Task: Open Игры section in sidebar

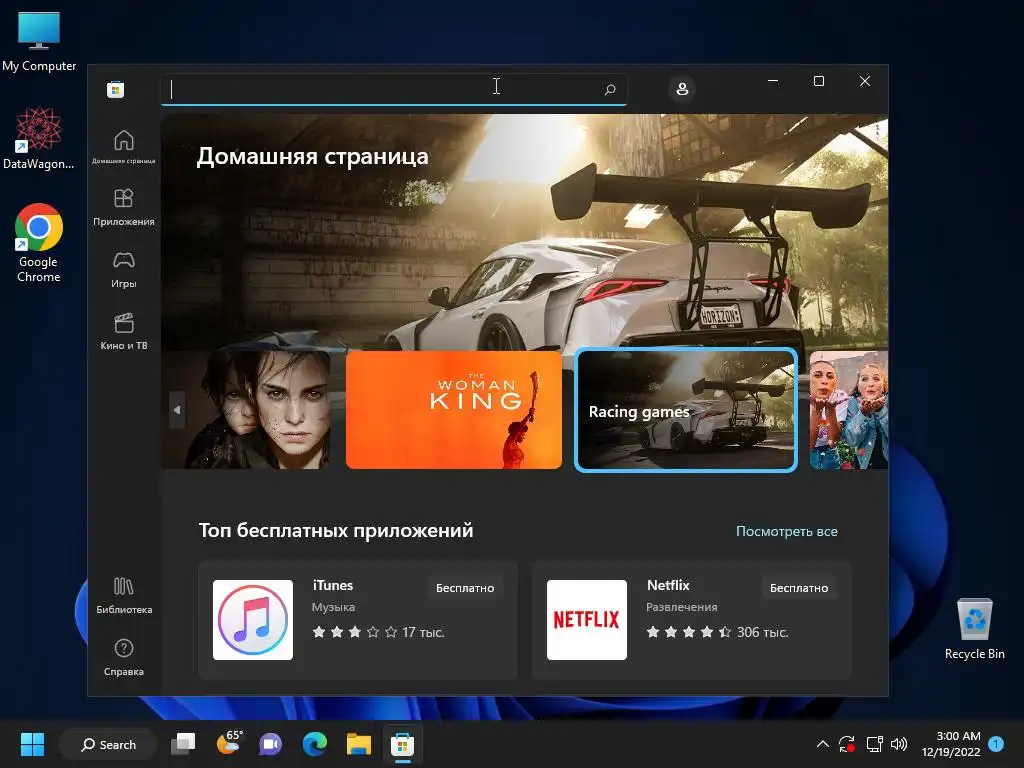Action: [x=123, y=270]
